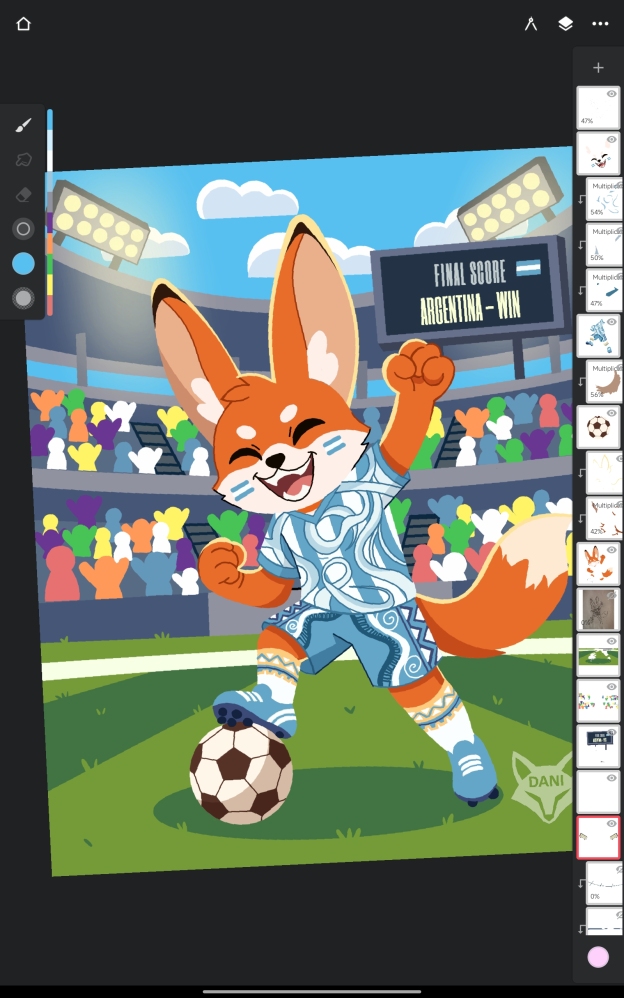Viewport: 624px width, 998px height.
Task: Select the Multiply 50% layer
Action: (604, 244)
